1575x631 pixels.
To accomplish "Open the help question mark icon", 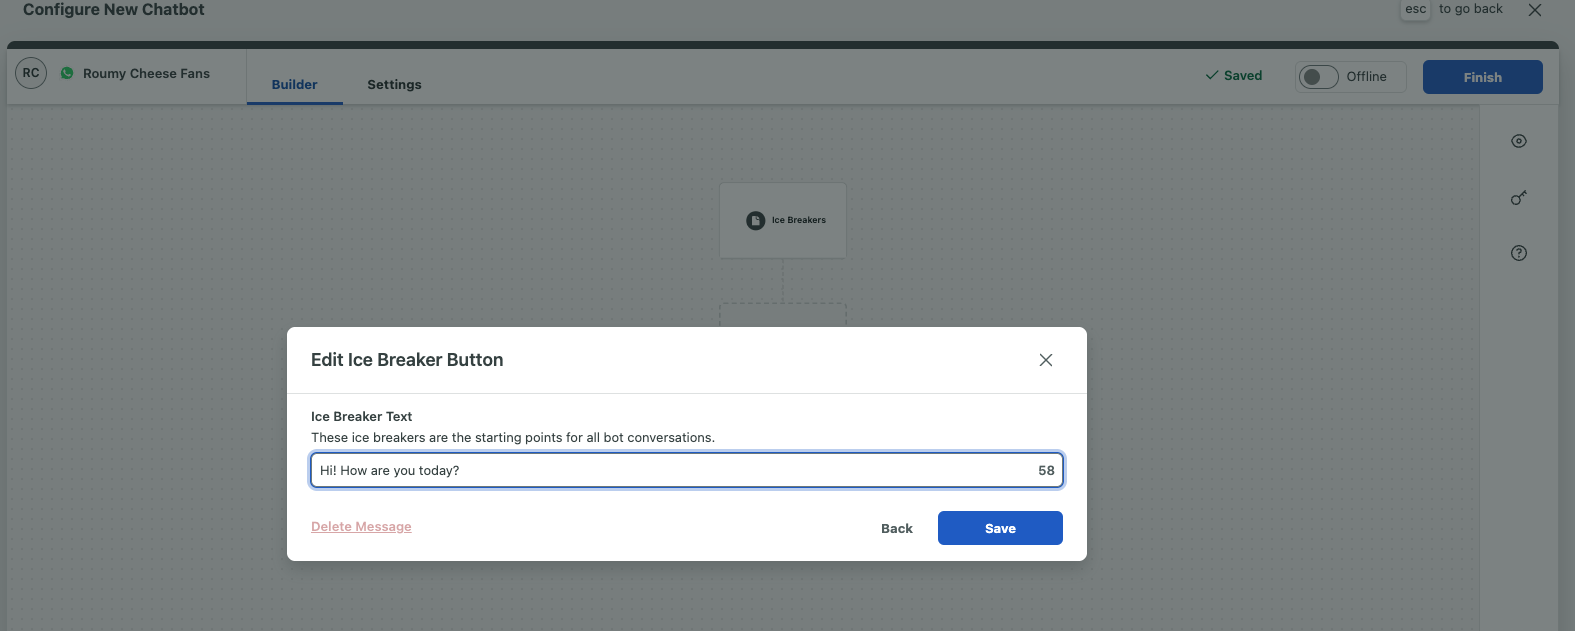I will 1518,253.
